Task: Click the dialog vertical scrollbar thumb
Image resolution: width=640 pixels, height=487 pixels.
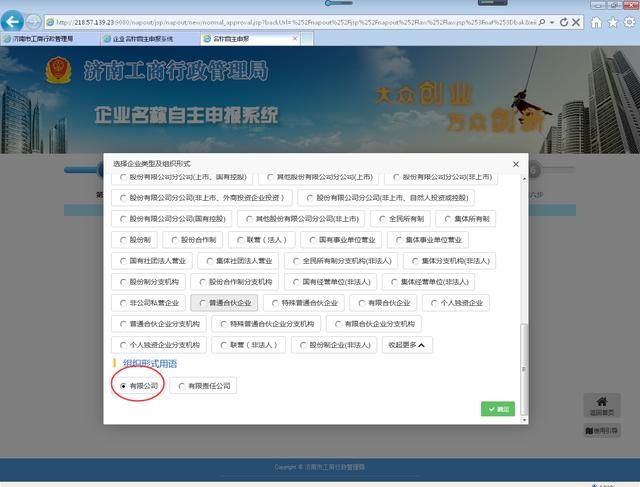Action: click(x=524, y=369)
